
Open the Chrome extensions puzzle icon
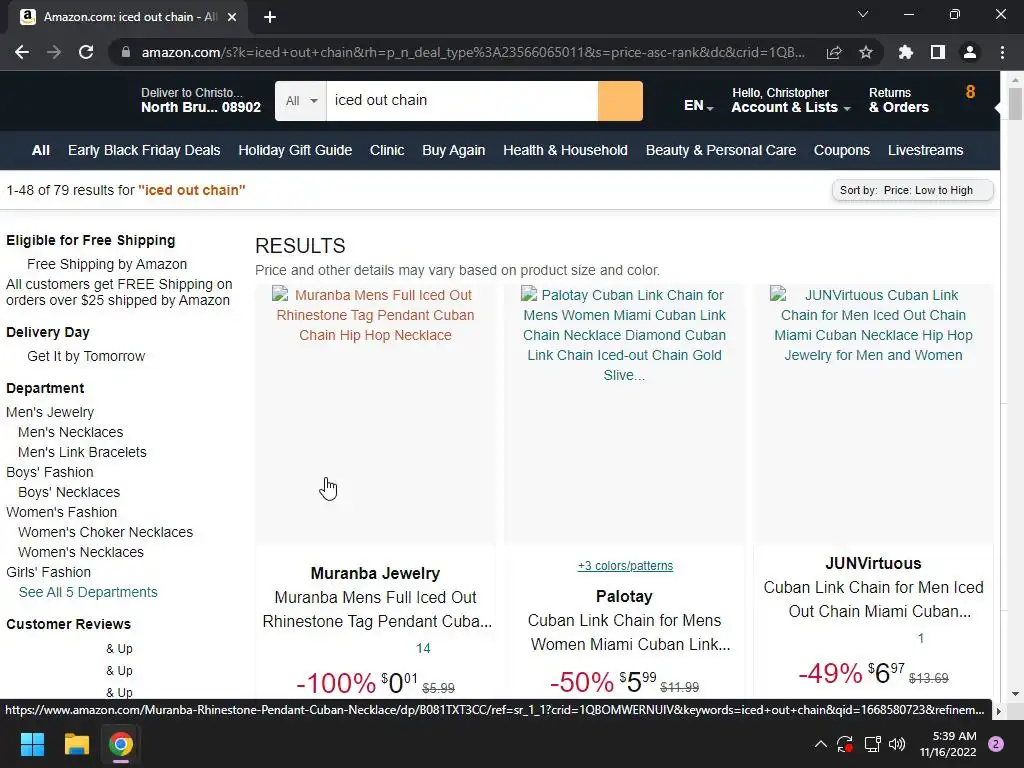[x=906, y=52]
